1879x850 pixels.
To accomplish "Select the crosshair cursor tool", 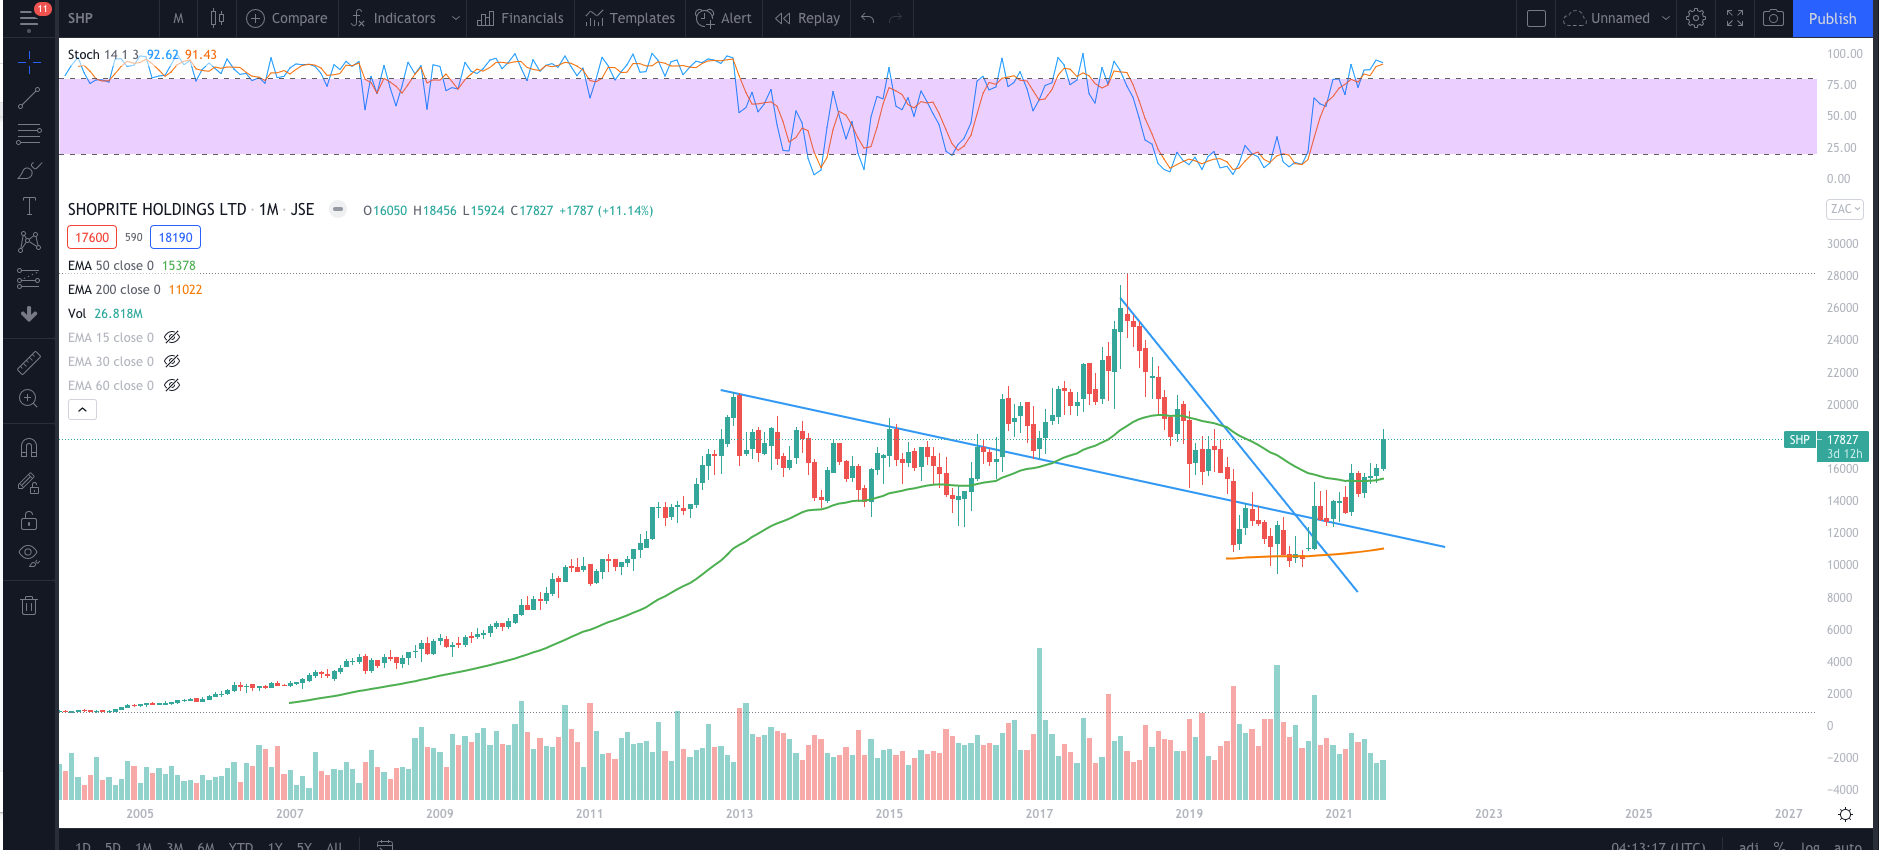I will point(29,62).
